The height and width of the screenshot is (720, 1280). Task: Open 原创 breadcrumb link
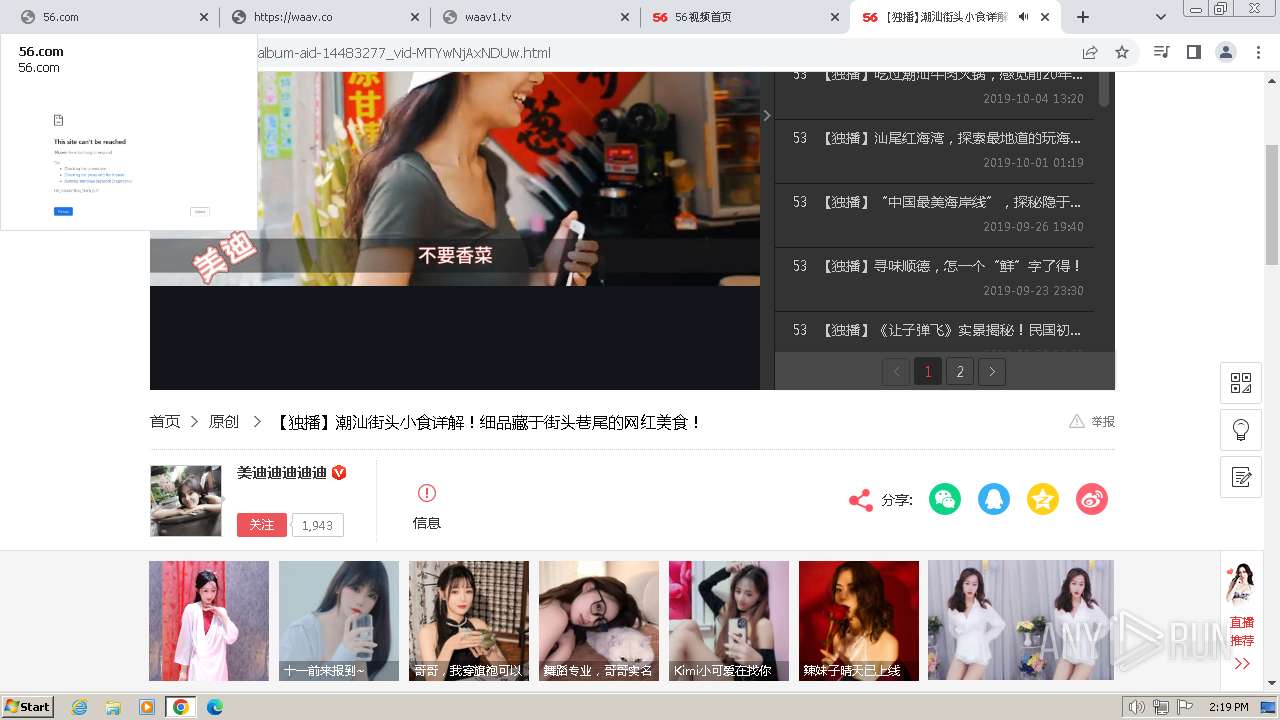point(224,422)
